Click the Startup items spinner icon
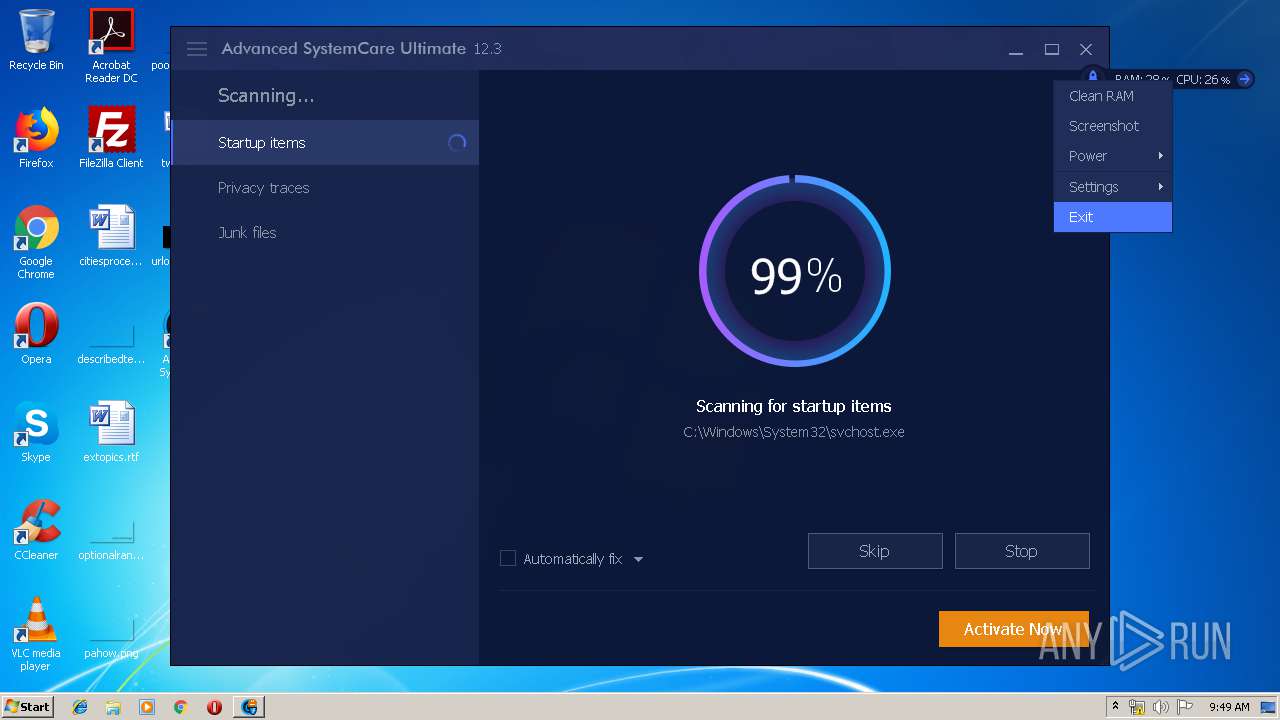 [457, 143]
